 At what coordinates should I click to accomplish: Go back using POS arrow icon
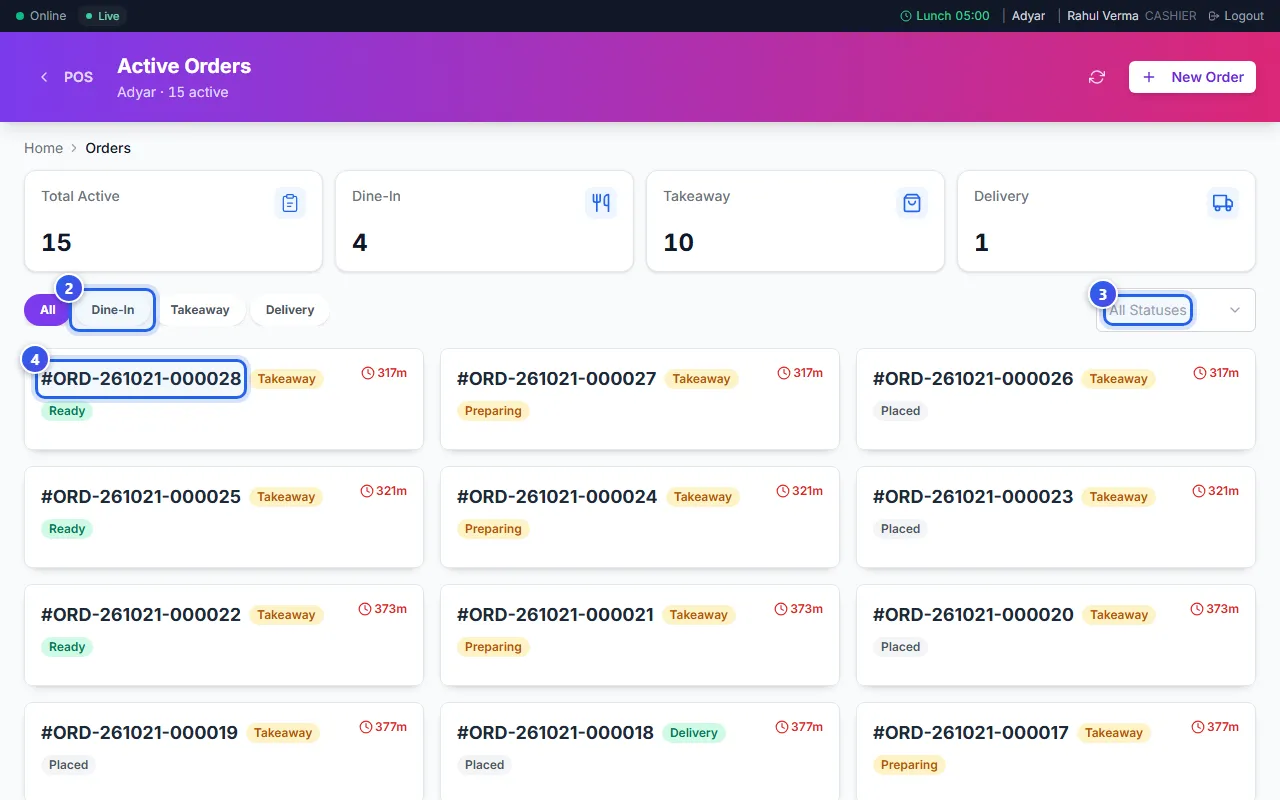pyautogui.click(x=44, y=77)
